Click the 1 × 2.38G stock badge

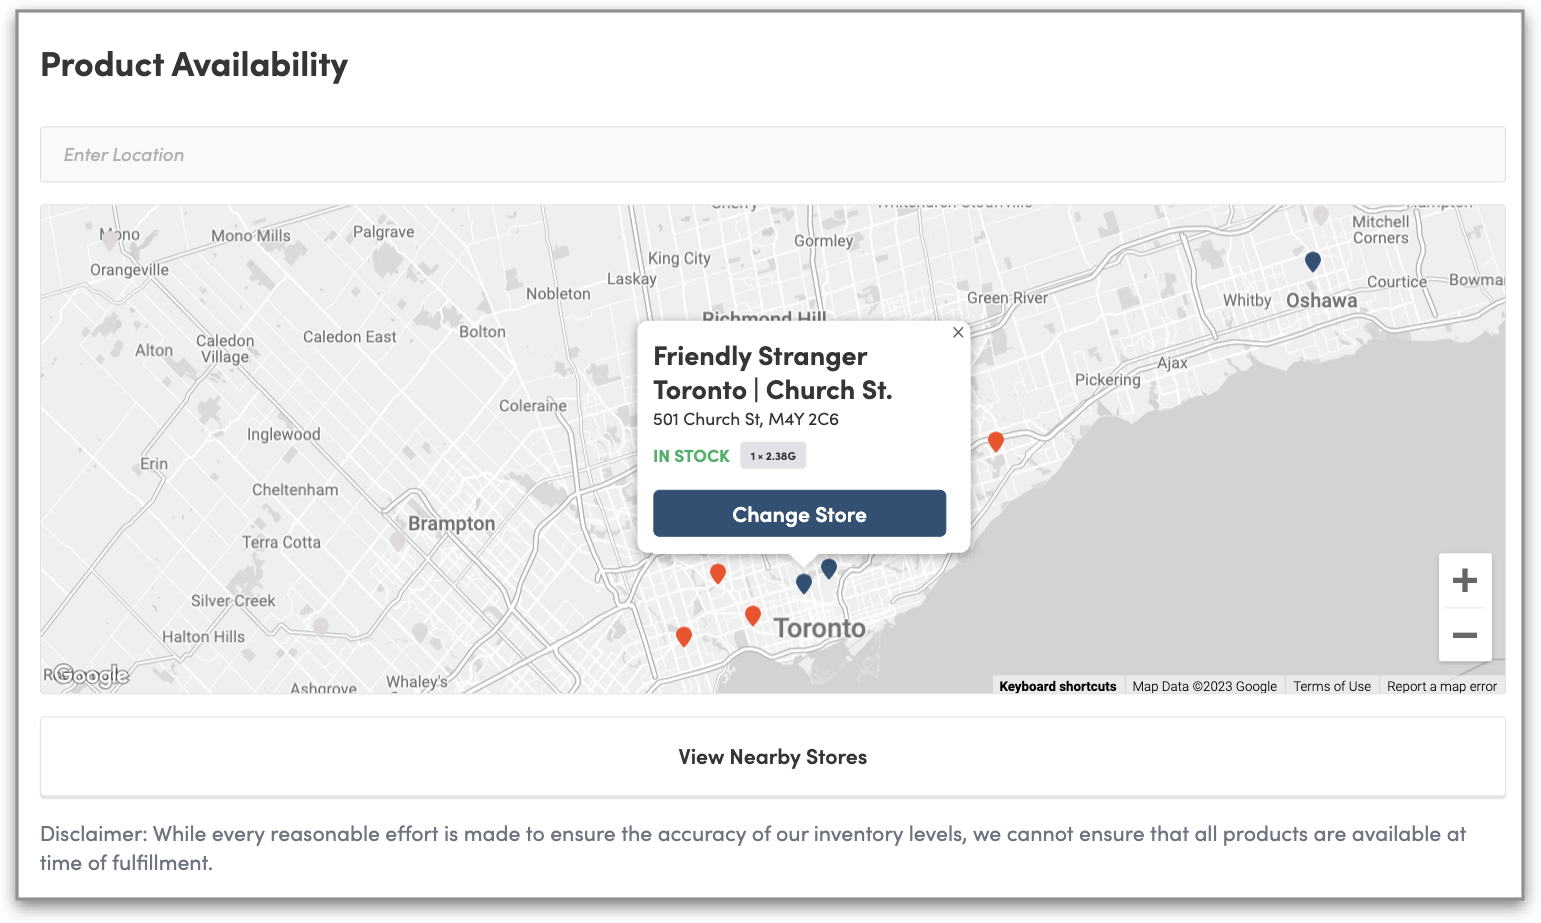(773, 456)
